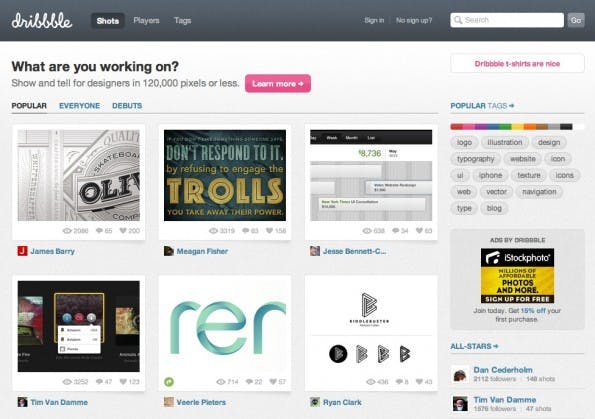
Task: Open Tim Van Damme's dark UI shot
Action: pyautogui.click(x=79, y=326)
